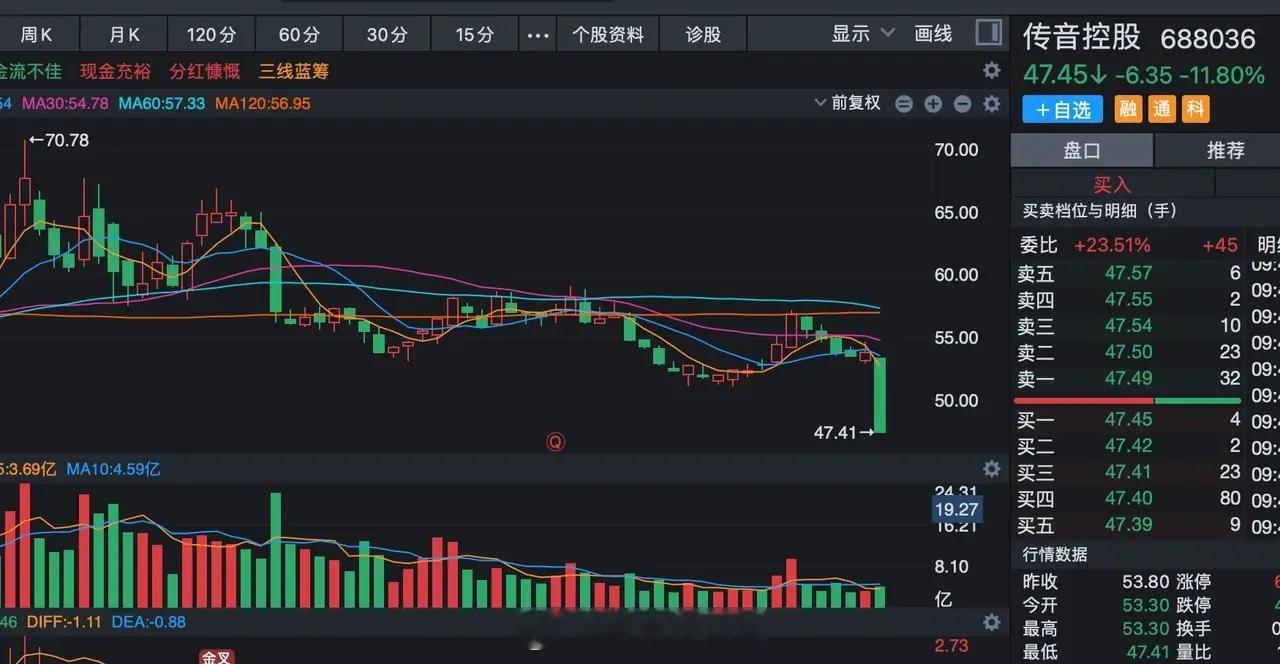Select the 30分 period tab
Image resolution: width=1280 pixels, height=664 pixels.
point(387,35)
